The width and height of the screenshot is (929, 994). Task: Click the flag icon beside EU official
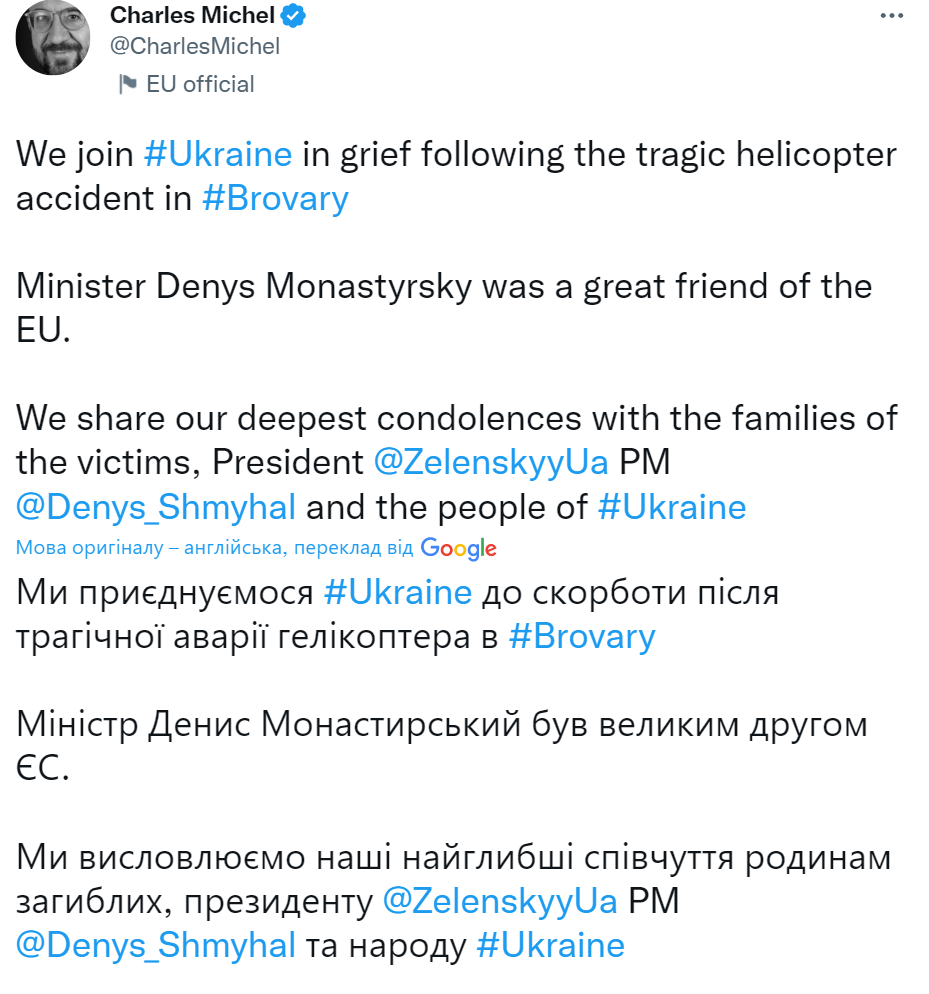127,84
